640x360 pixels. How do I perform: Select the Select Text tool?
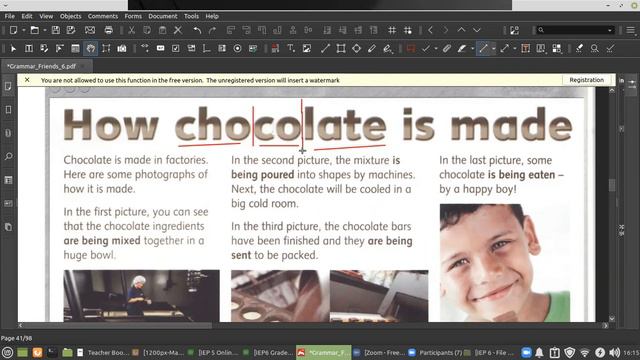click(29, 49)
